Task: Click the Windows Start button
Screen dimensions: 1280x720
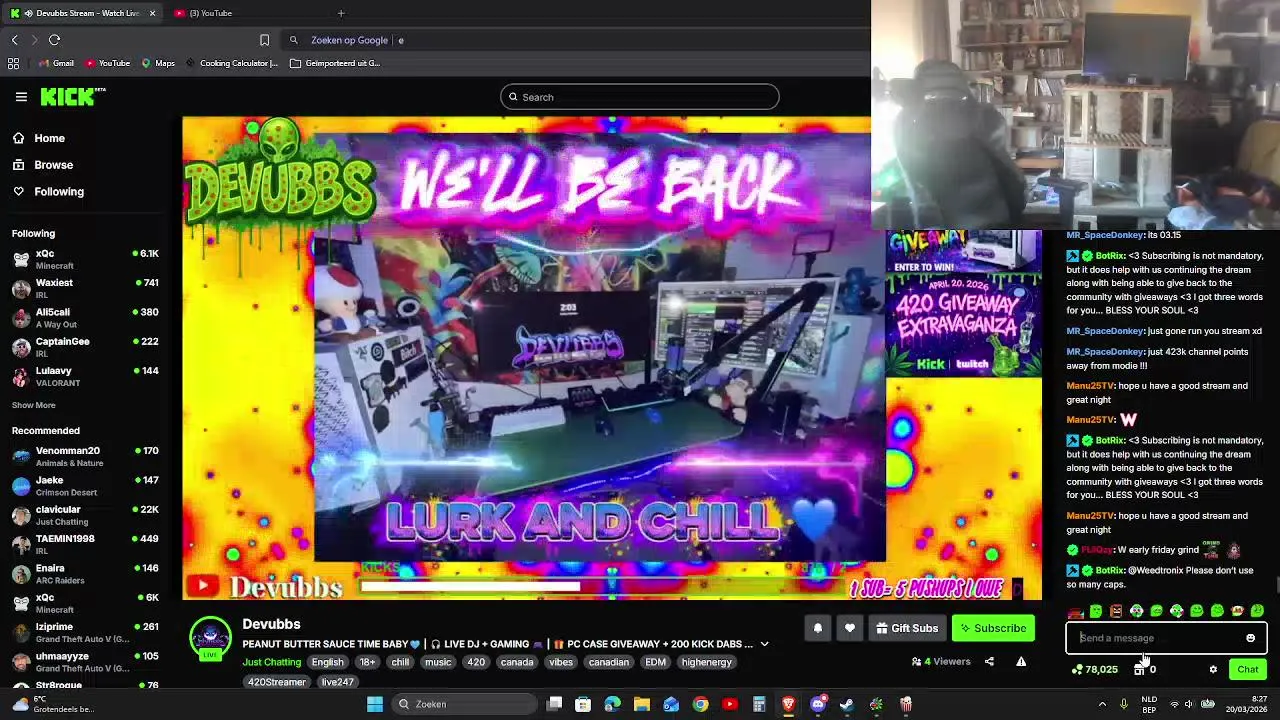Action: click(374, 704)
